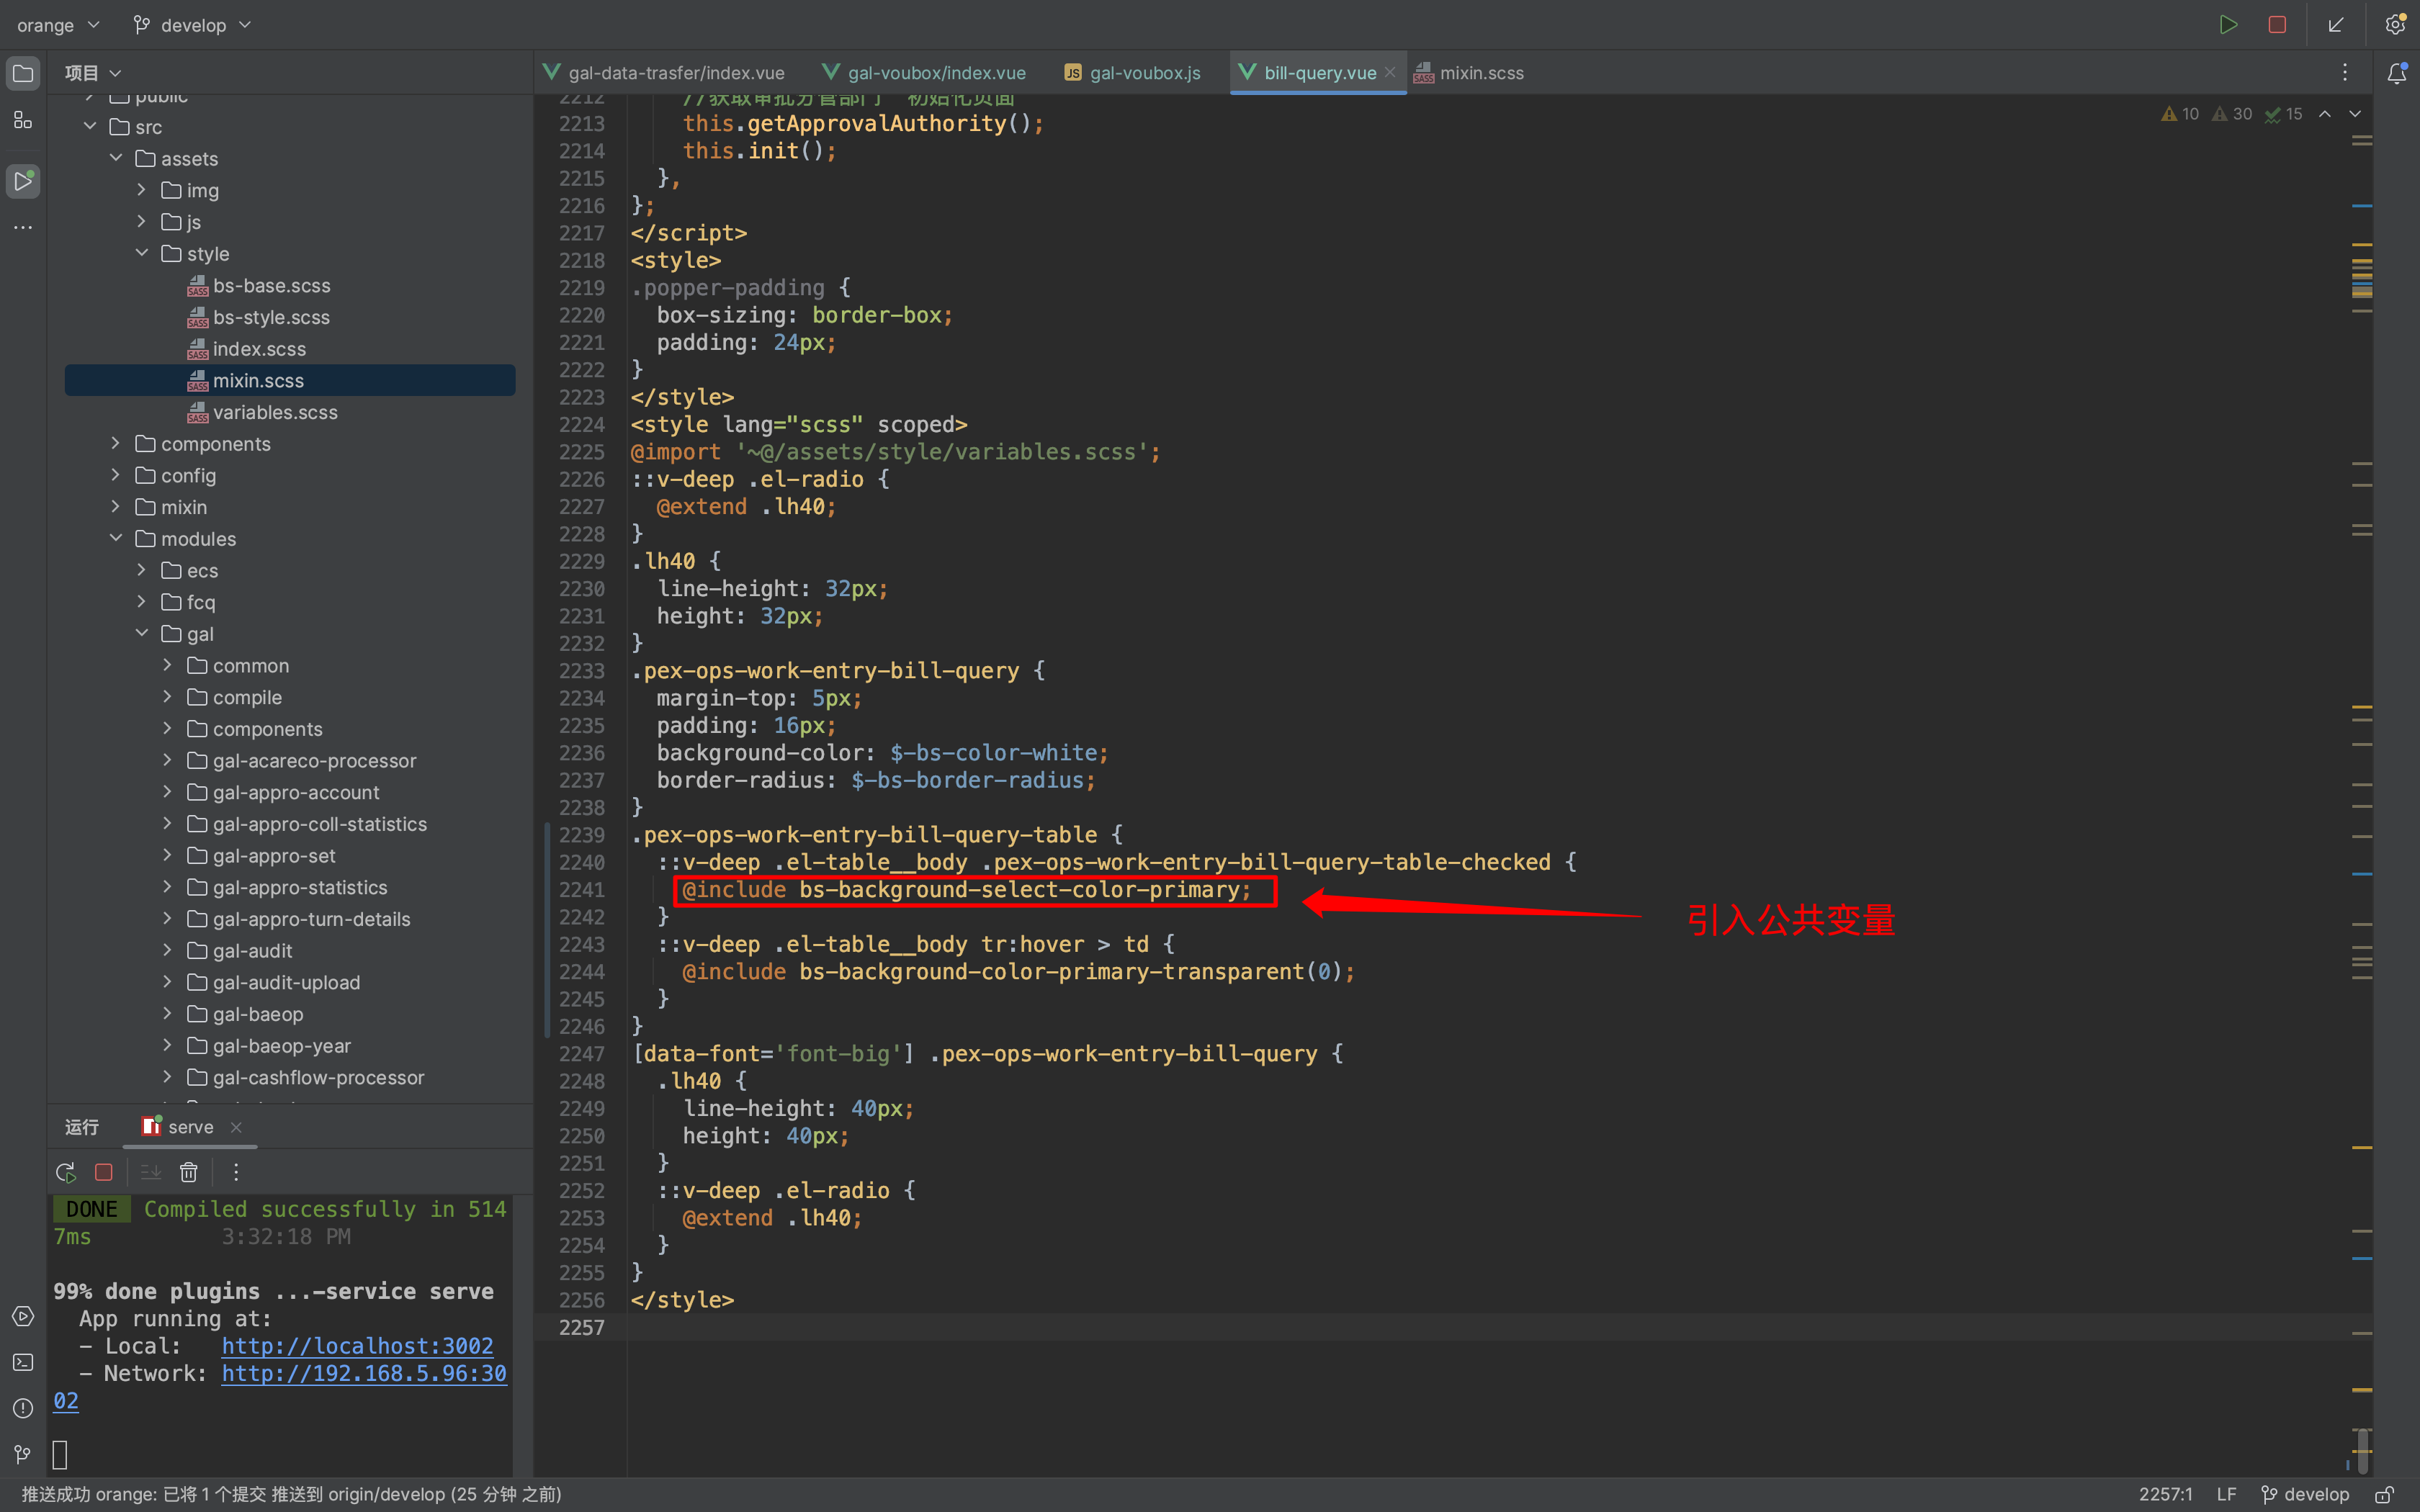Select variables.scss in project tree
Viewport: 2420px width, 1512px height.
click(275, 412)
